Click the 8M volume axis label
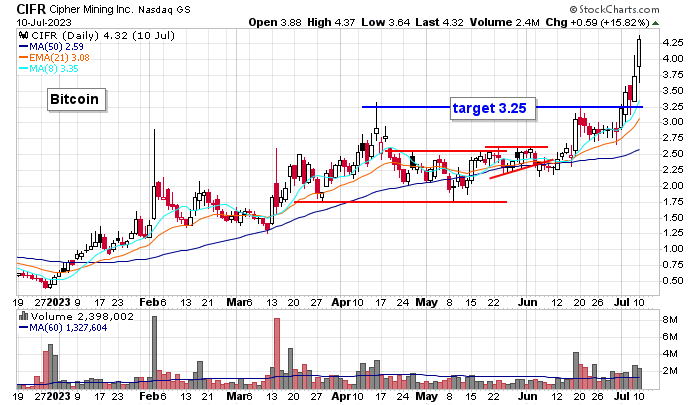Image resolution: width=700 pixels, height=405 pixels. click(671, 320)
